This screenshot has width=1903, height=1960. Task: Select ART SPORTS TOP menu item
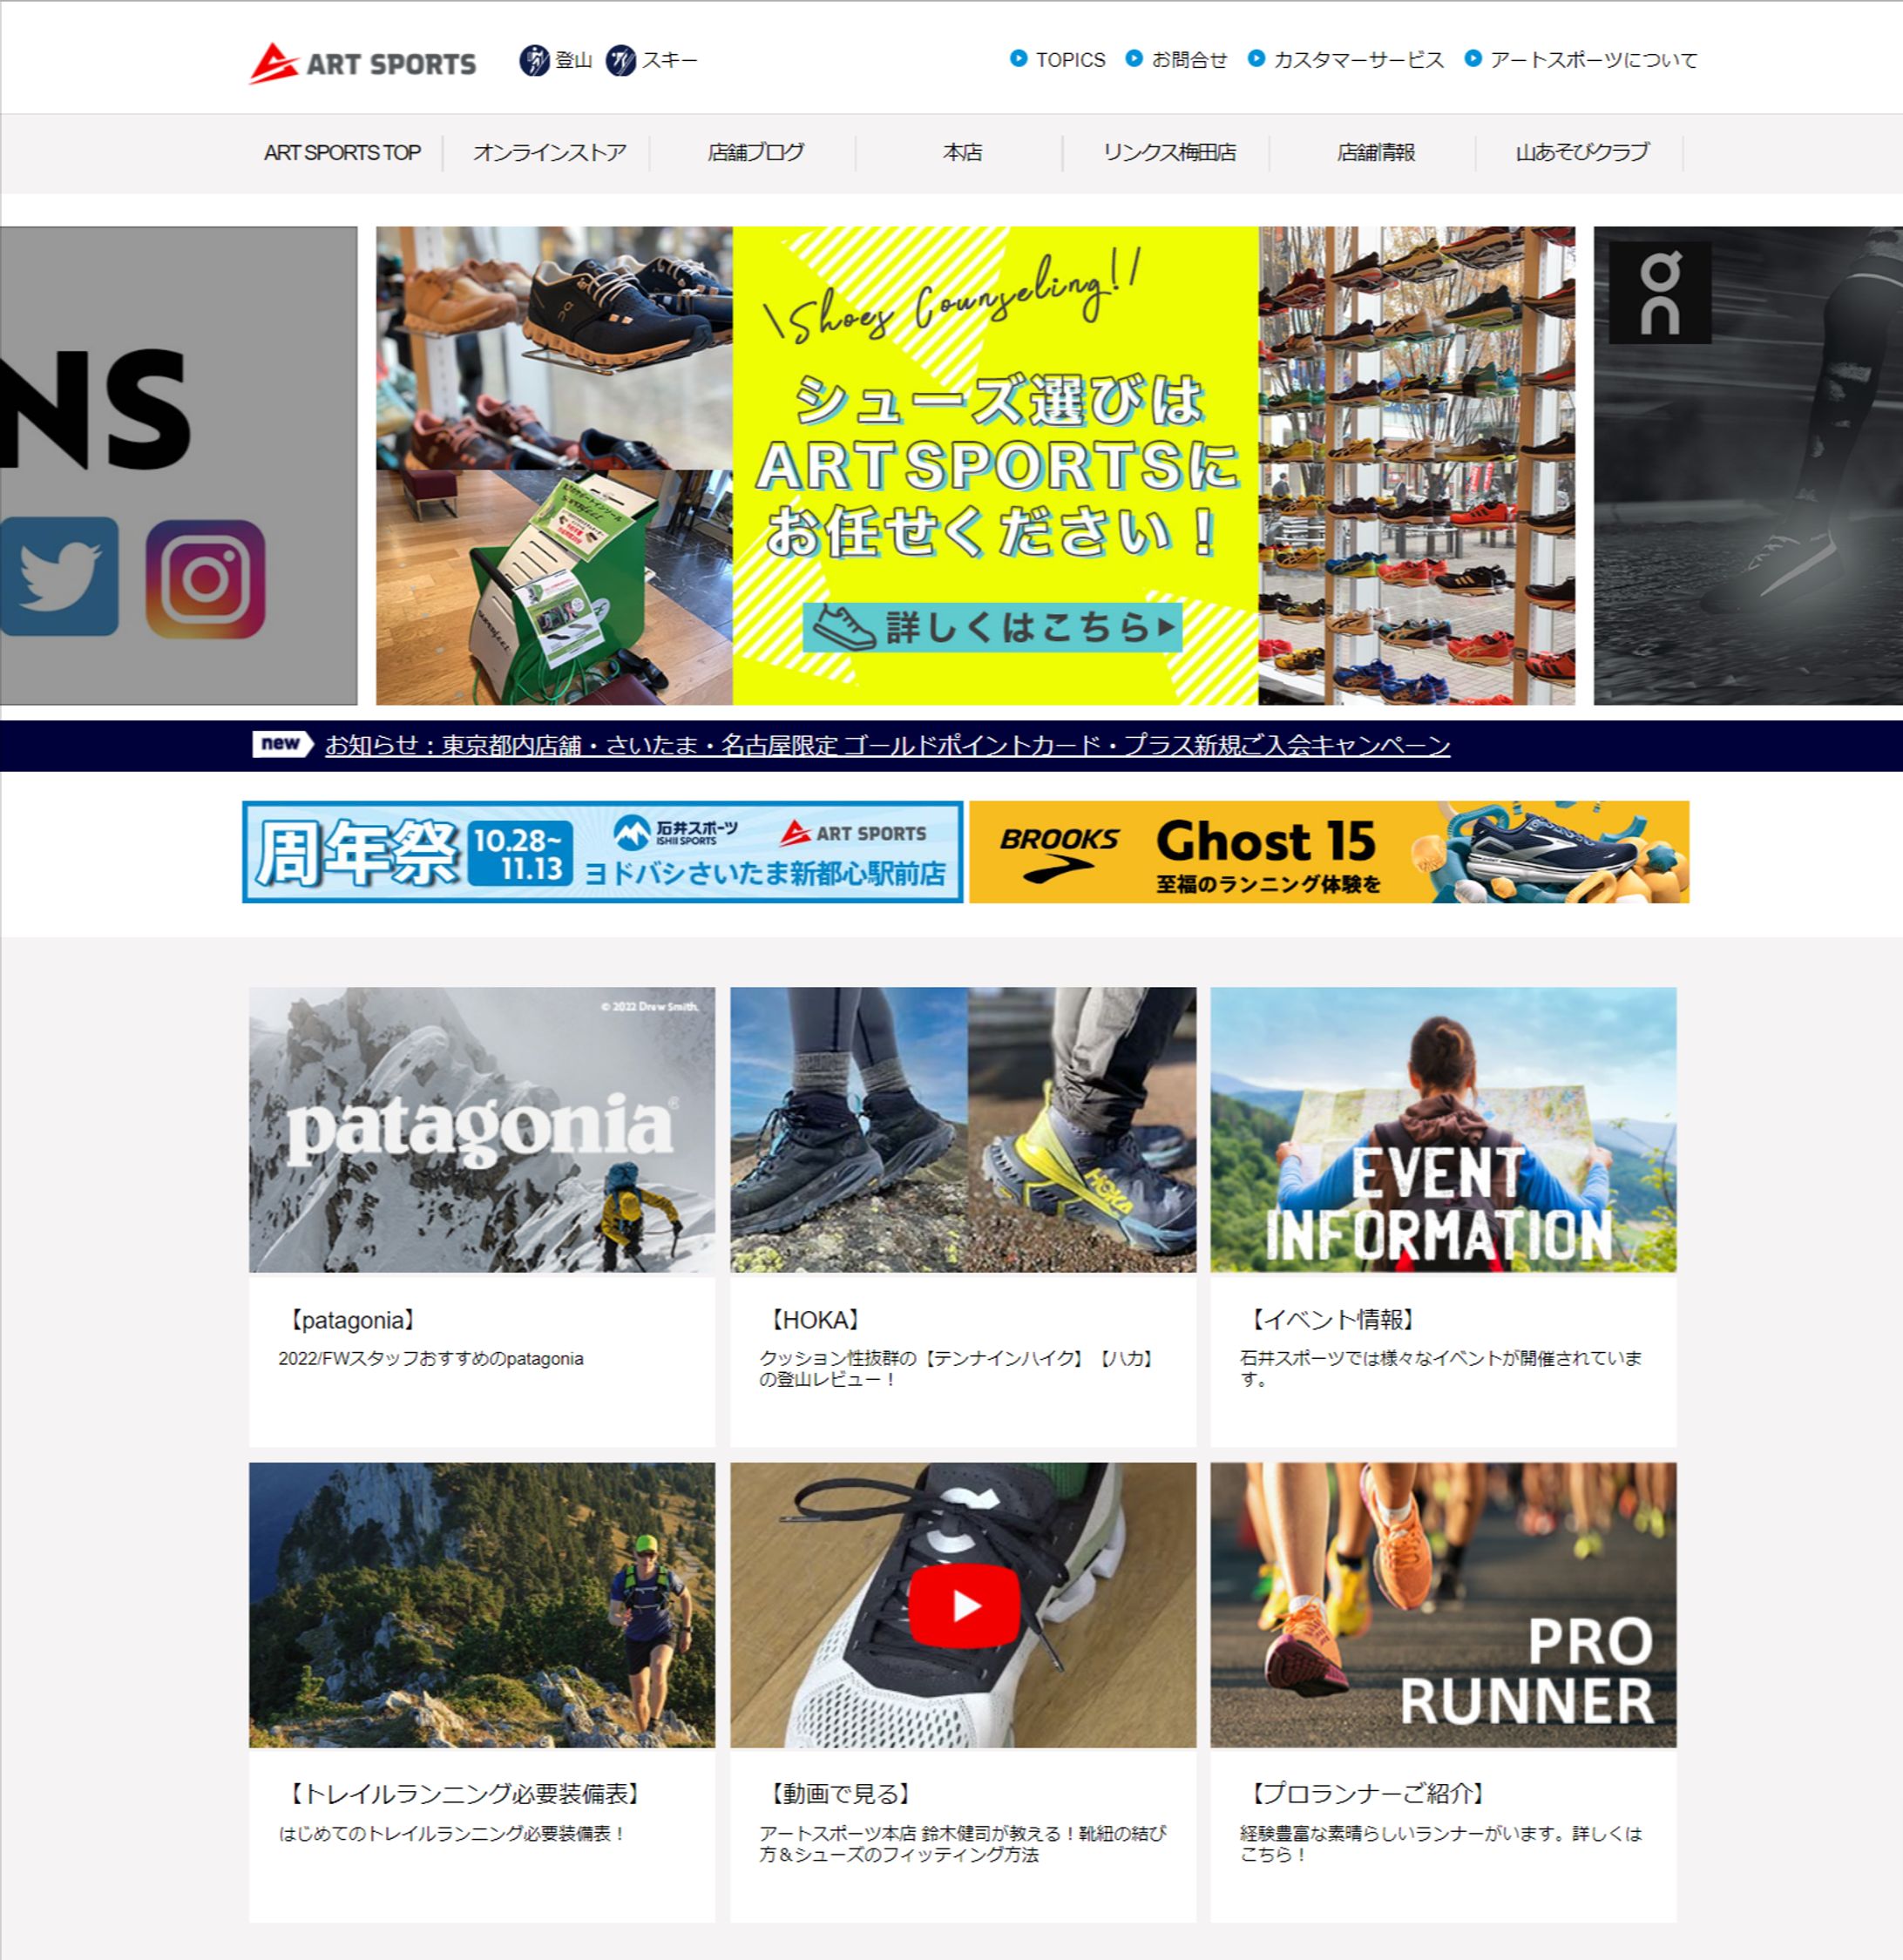(x=342, y=153)
